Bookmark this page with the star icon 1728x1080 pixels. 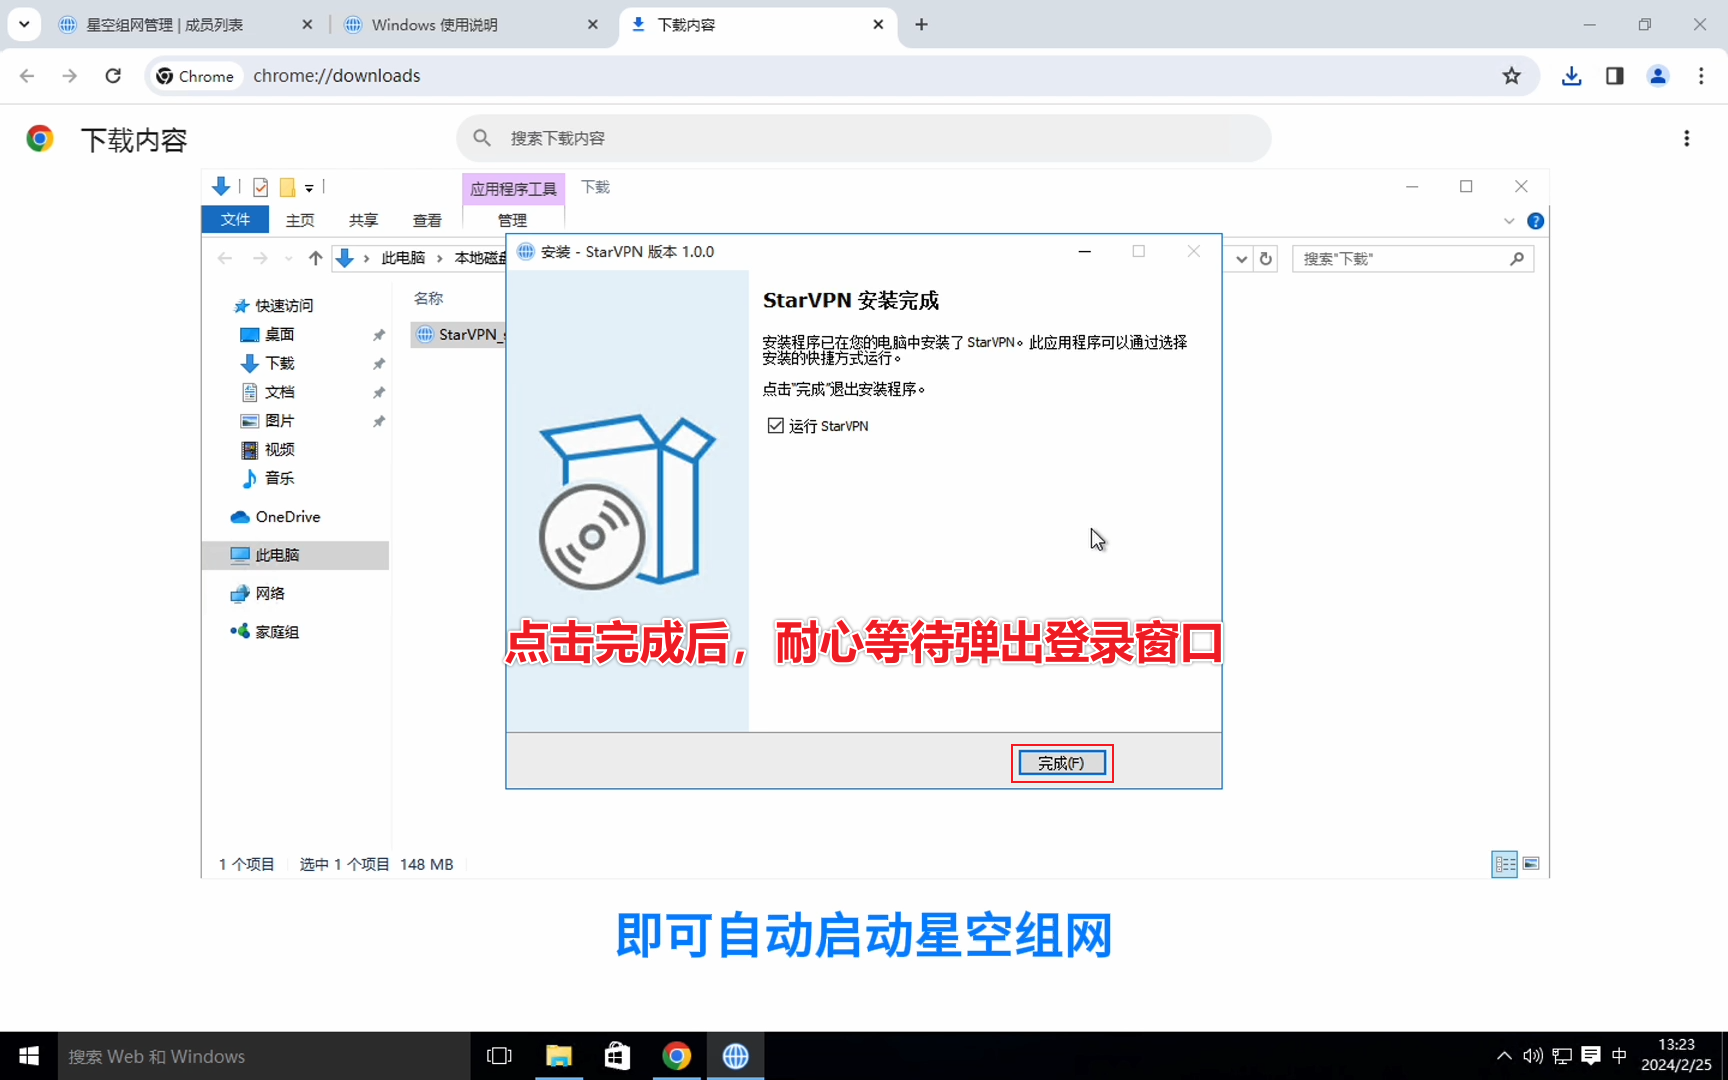1511,76
